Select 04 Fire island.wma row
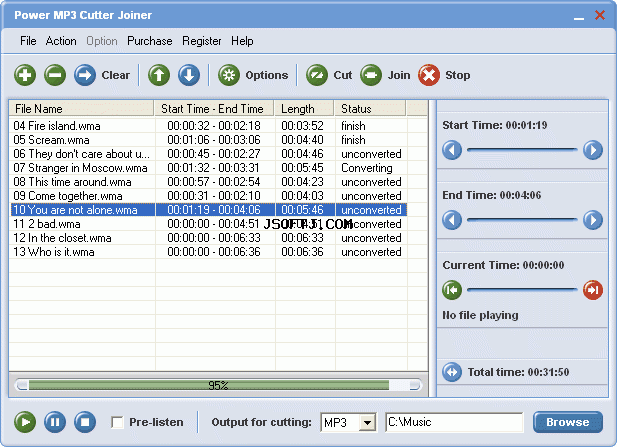This screenshot has width=617, height=447. (209, 126)
